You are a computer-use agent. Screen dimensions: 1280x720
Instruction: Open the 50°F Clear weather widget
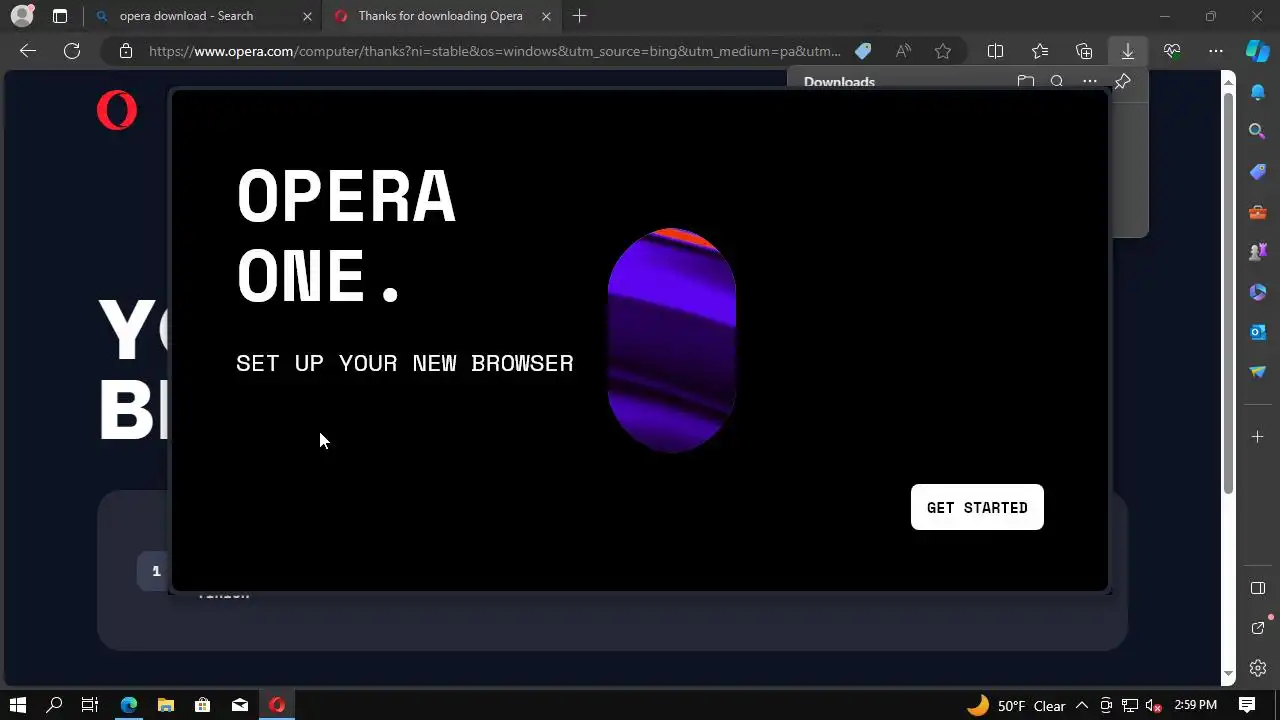(x=1016, y=706)
